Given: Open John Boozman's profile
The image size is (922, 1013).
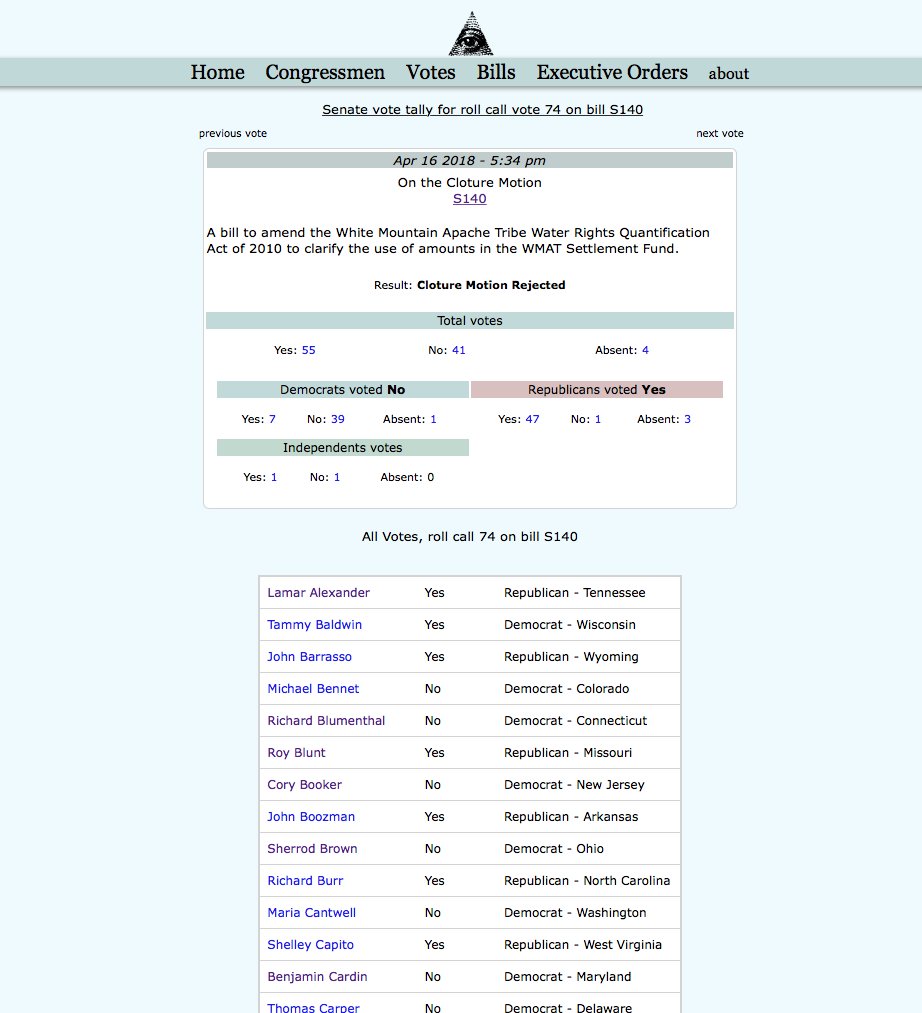Looking at the screenshot, I should [311, 817].
